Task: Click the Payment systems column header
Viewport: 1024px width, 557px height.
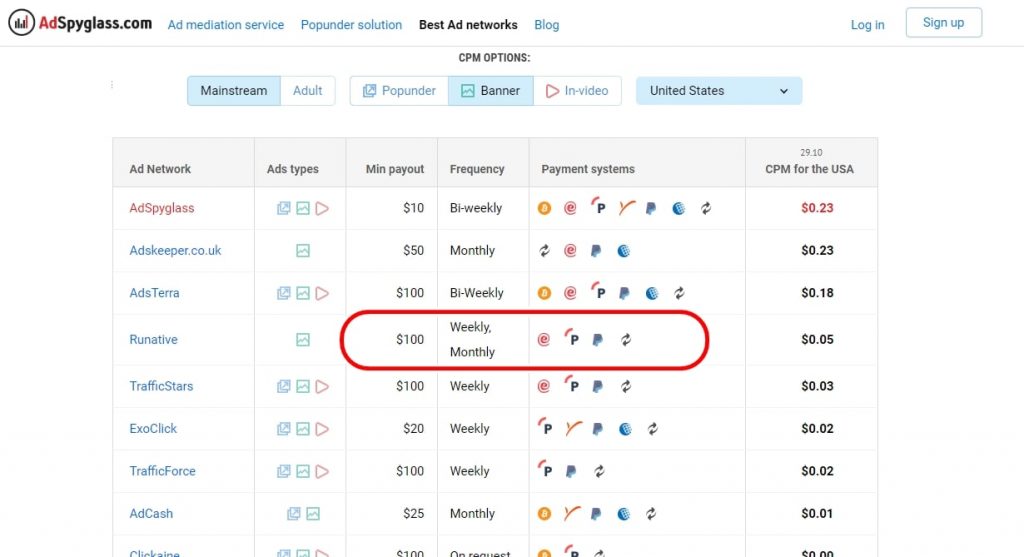Action: (588, 169)
